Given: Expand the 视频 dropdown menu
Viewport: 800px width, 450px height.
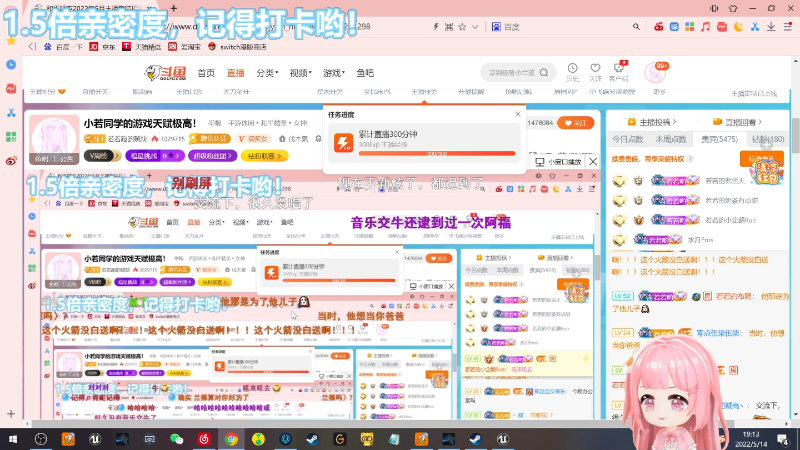Looking at the screenshot, I should pyautogui.click(x=301, y=73).
